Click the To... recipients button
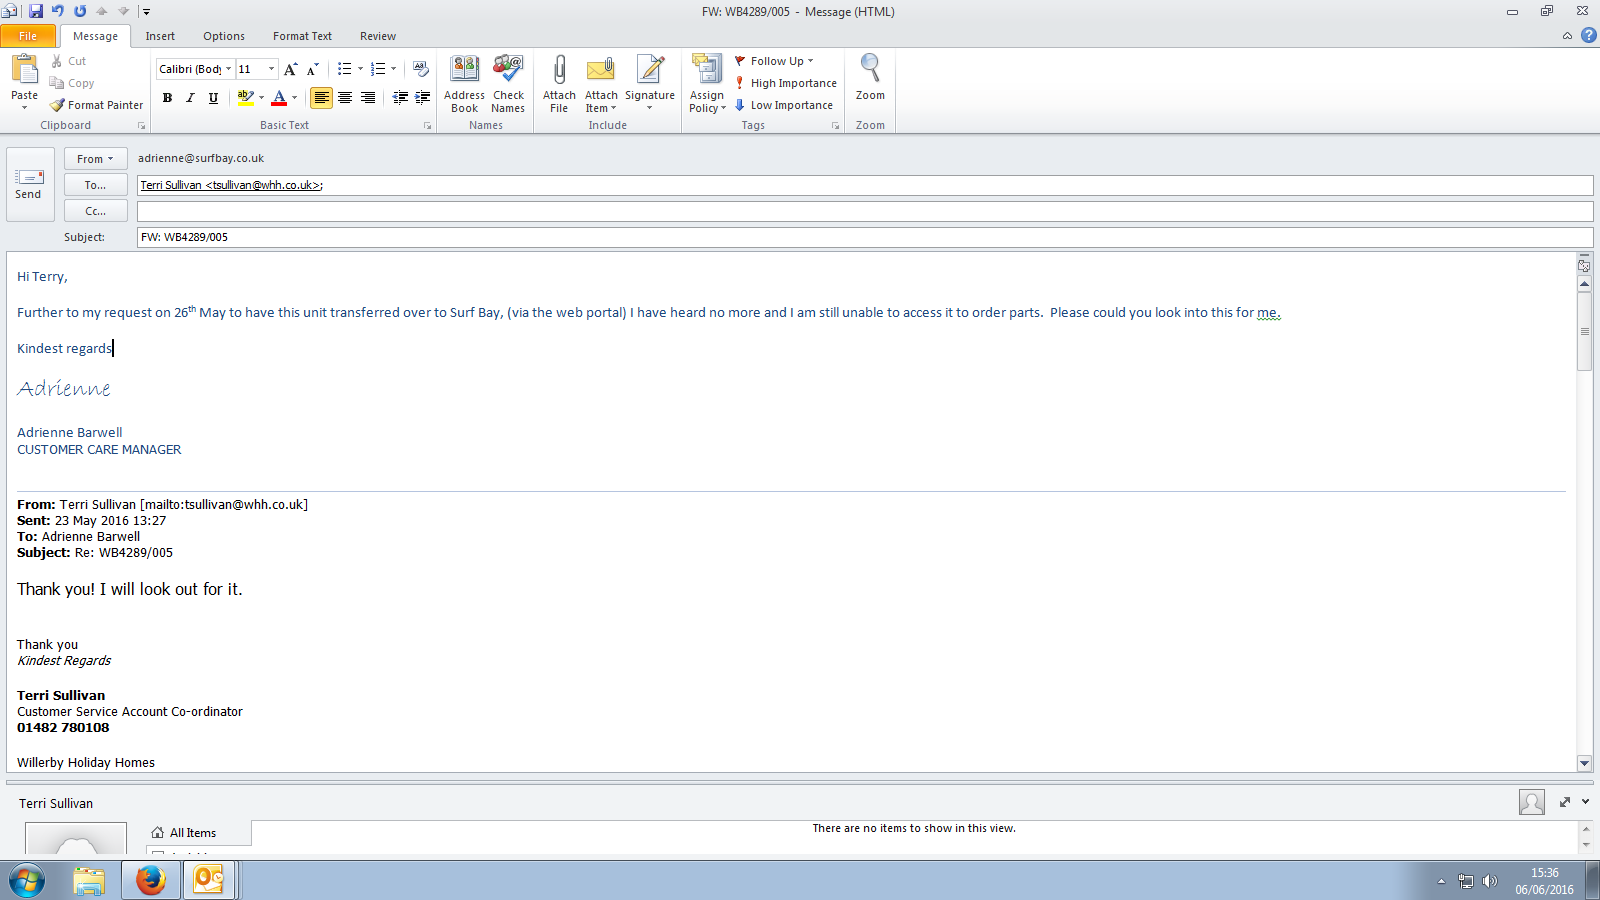The image size is (1600, 900). [95, 185]
